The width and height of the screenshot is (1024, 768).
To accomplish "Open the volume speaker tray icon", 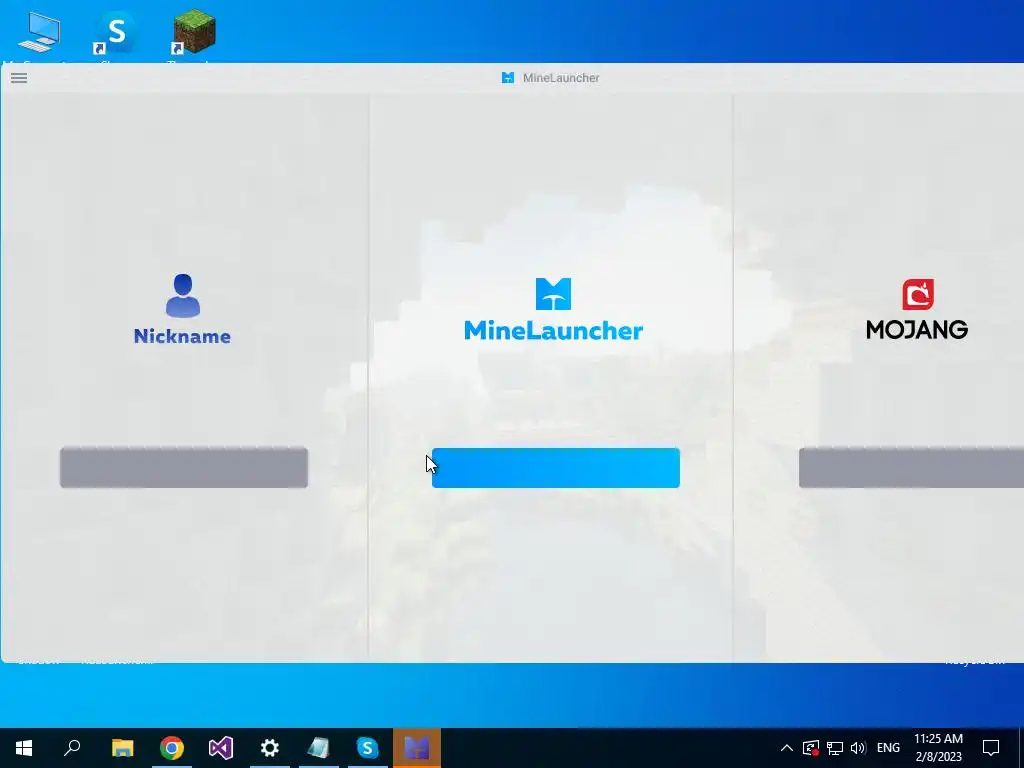I will click(858, 748).
